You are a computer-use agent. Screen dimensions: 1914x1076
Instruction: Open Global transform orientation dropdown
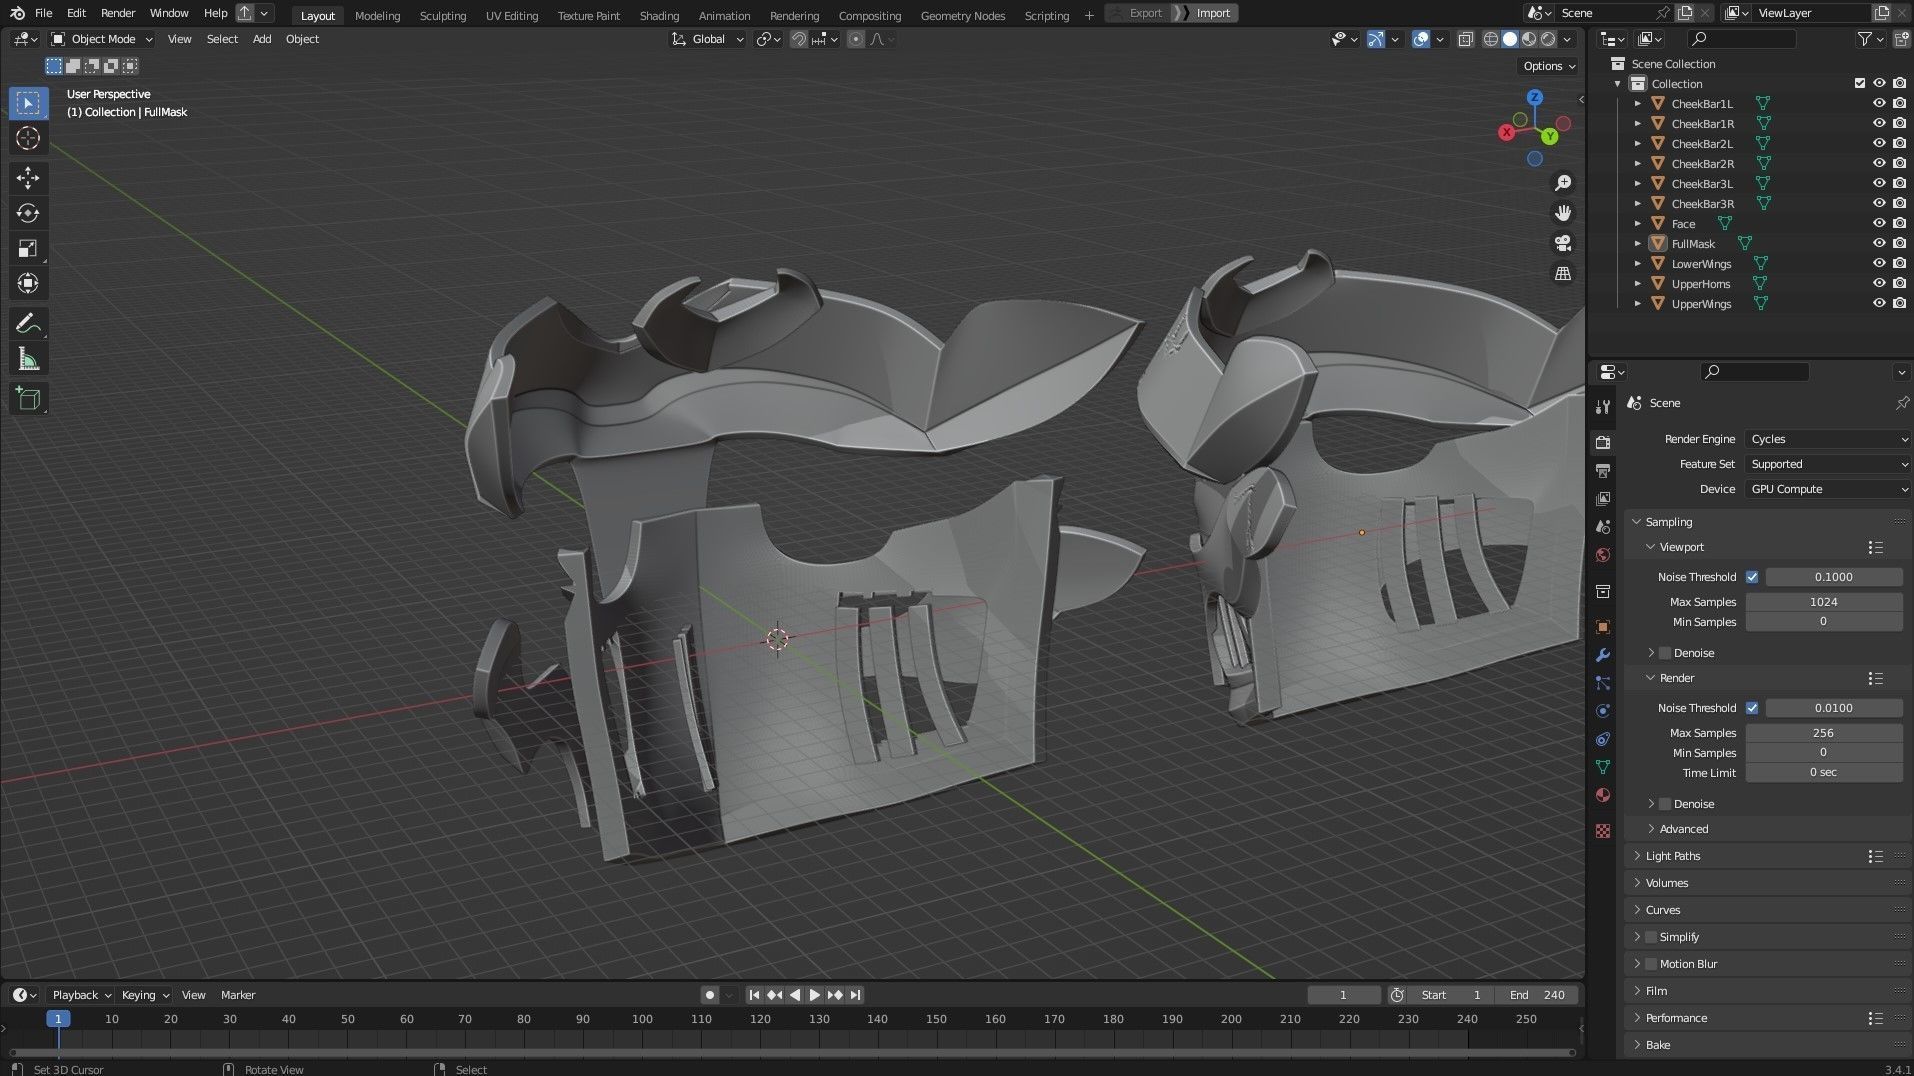click(708, 39)
